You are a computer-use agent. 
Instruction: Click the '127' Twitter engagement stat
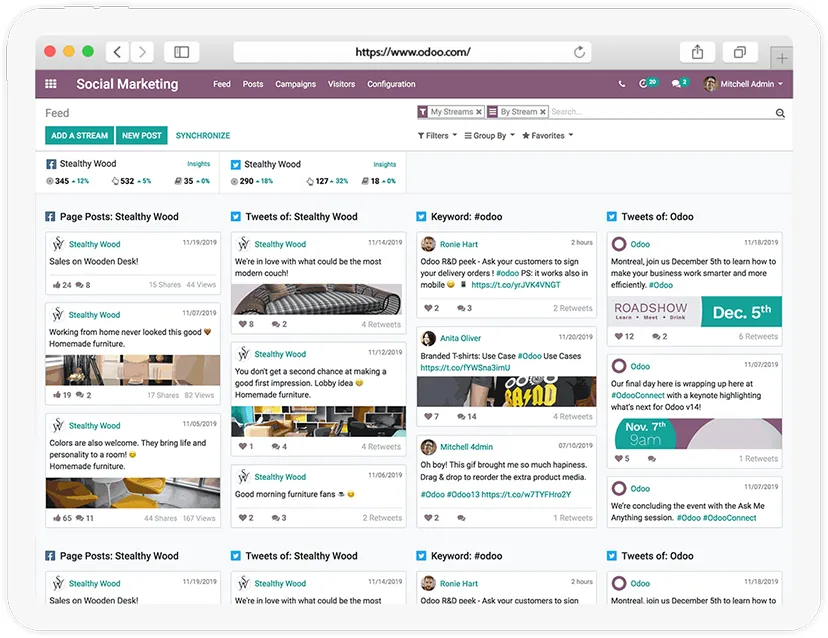click(322, 181)
